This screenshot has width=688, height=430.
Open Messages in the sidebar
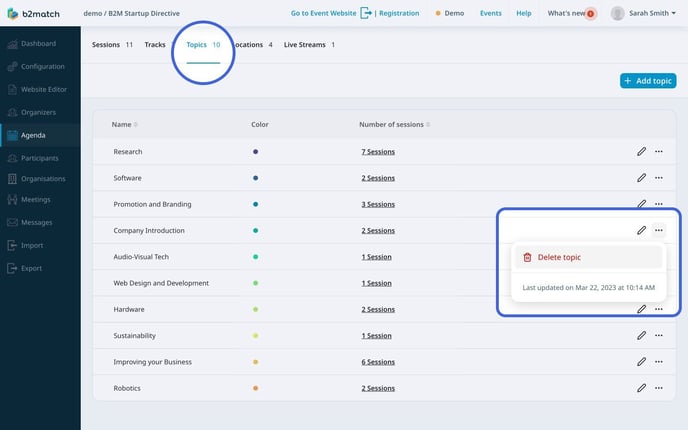coord(40,222)
